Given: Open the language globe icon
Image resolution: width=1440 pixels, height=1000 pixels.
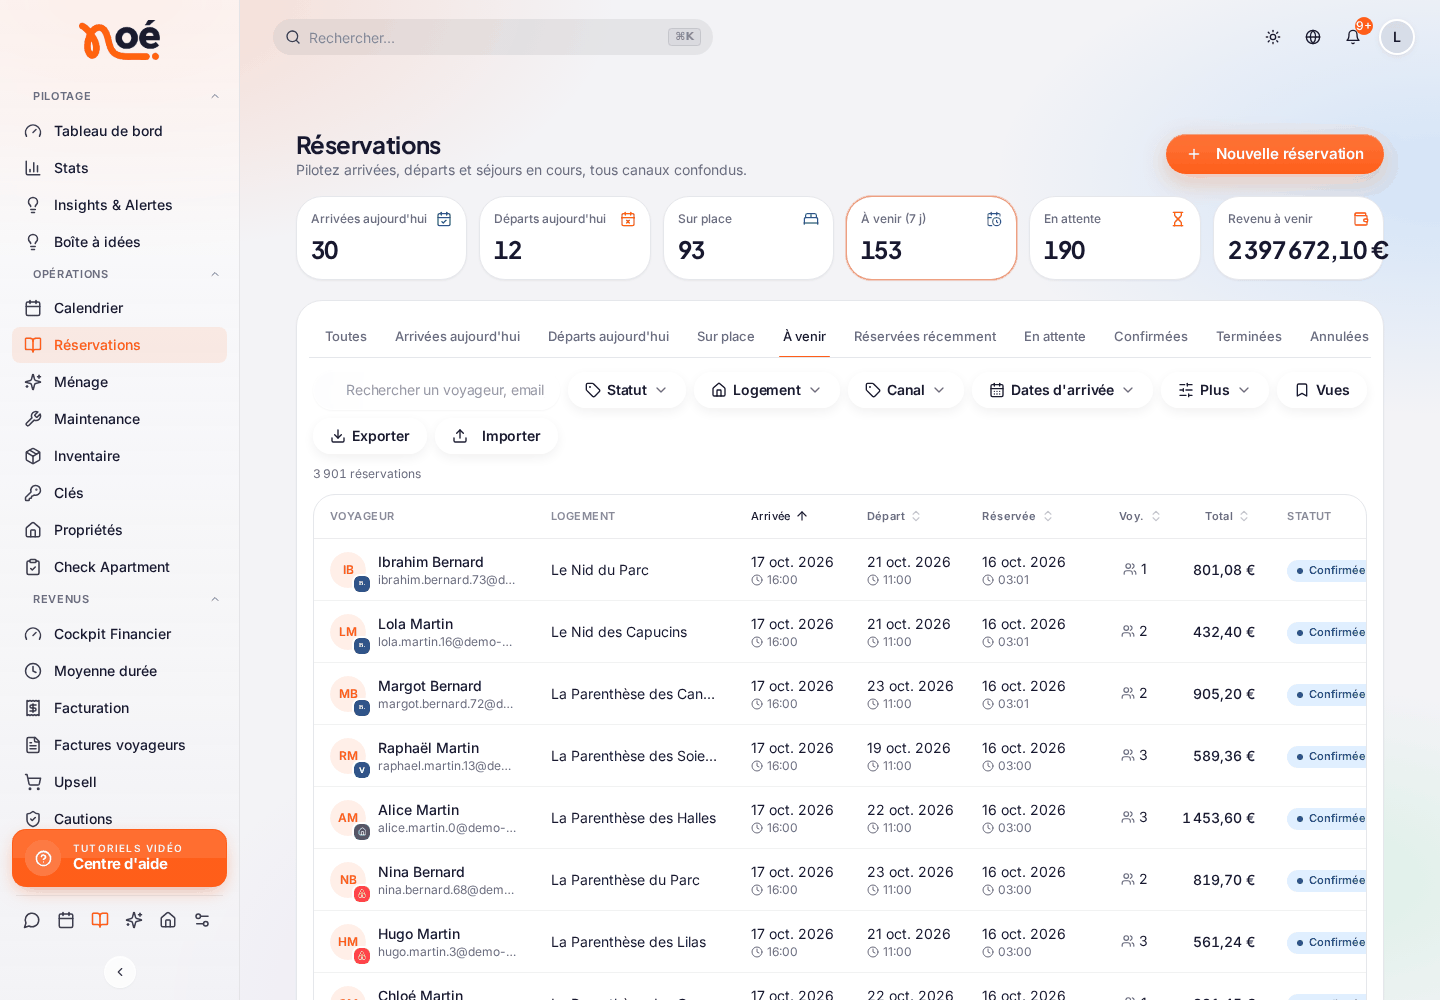Looking at the screenshot, I should click(x=1313, y=37).
